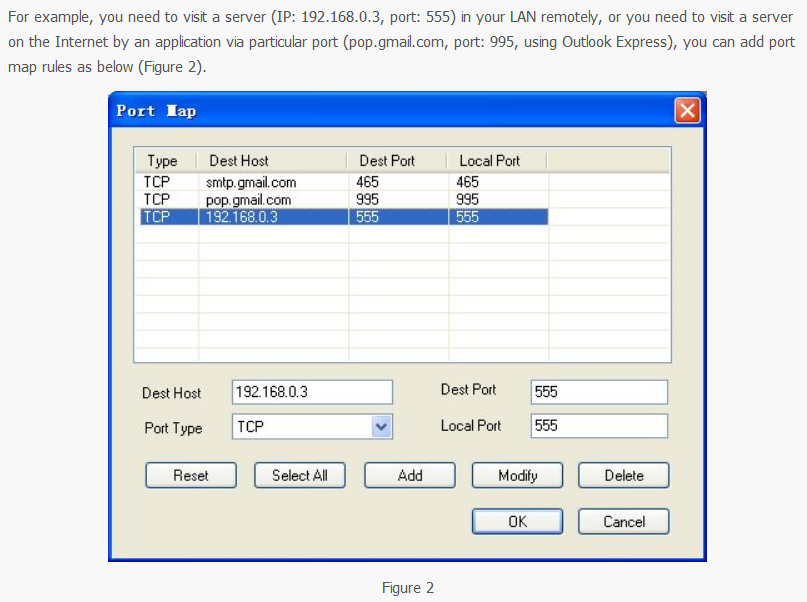Click the Local Port input field
This screenshot has width=807, height=602.
(x=599, y=426)
